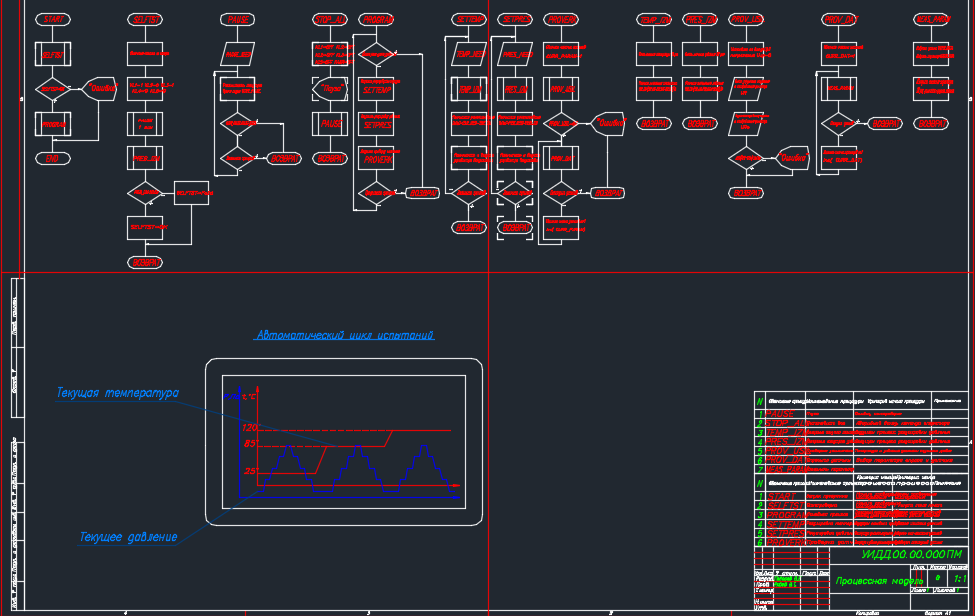Select the PAGE_NEED parallelogram in the PAUSE flowchart

239,54
